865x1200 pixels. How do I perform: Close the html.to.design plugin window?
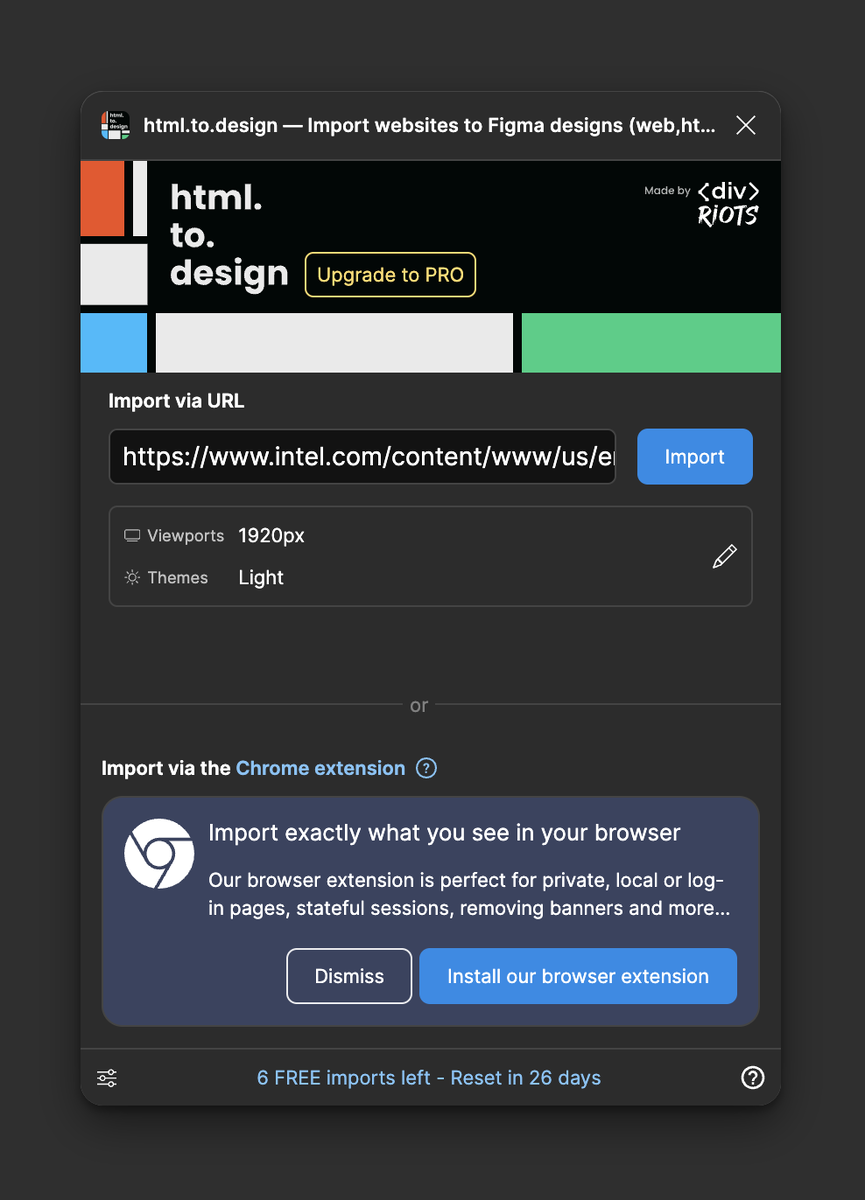745,125
